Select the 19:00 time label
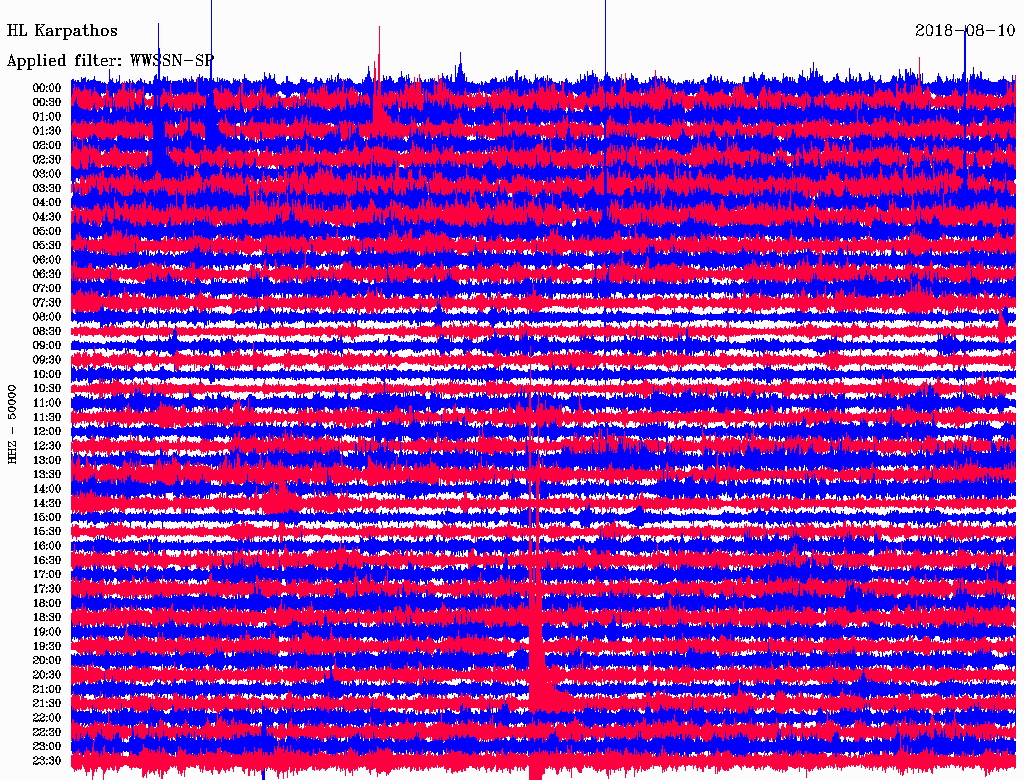 pyautogui.click(x=47, y=632)
